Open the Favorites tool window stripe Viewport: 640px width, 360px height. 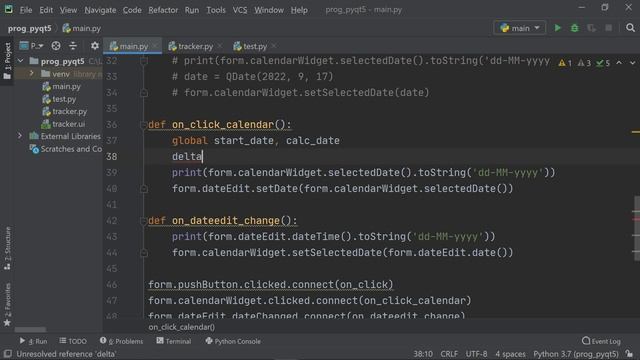point(7,304)
